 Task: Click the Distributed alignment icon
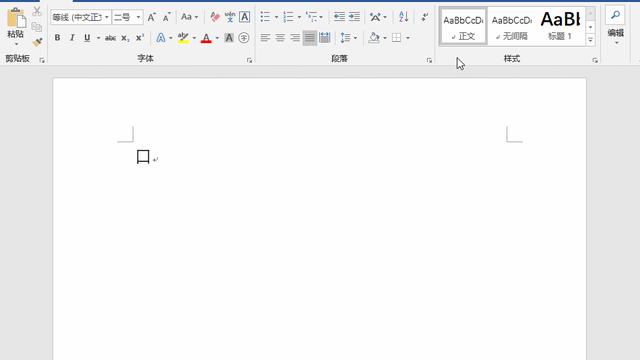click(x=325, y=38)
